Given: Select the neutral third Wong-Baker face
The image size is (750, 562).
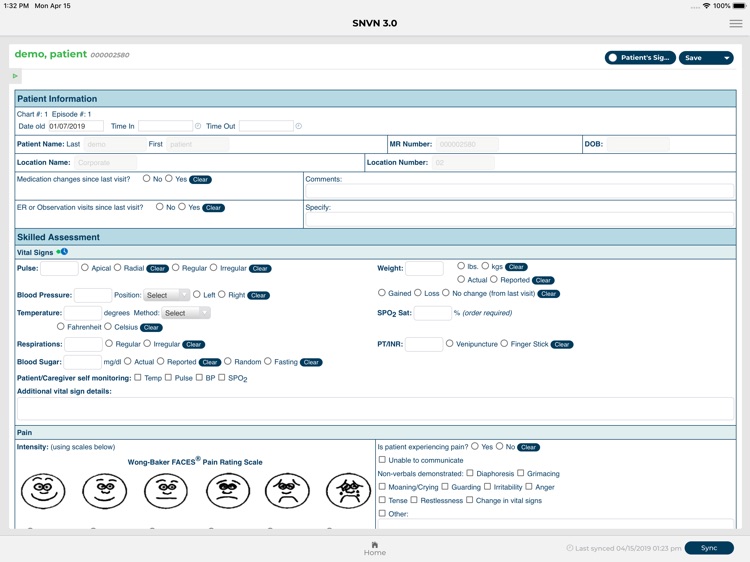Looking at the screenshot, I should coord(166,491).
